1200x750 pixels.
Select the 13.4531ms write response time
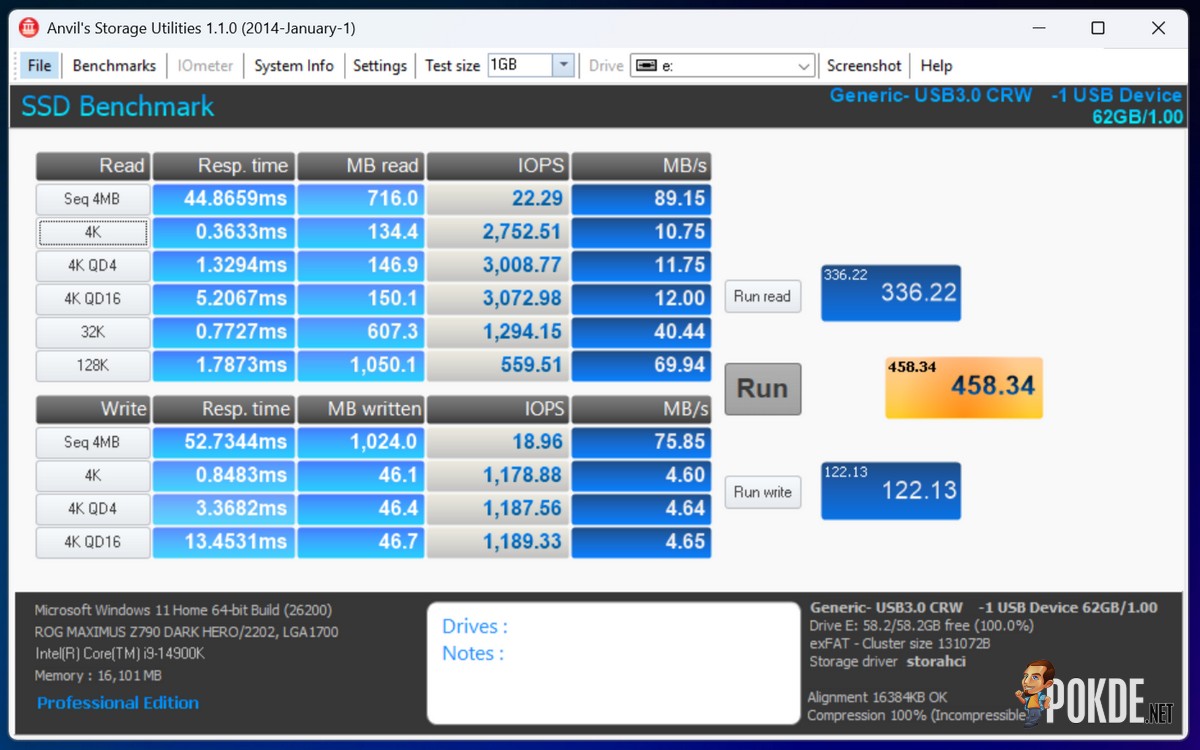[224, 542]
